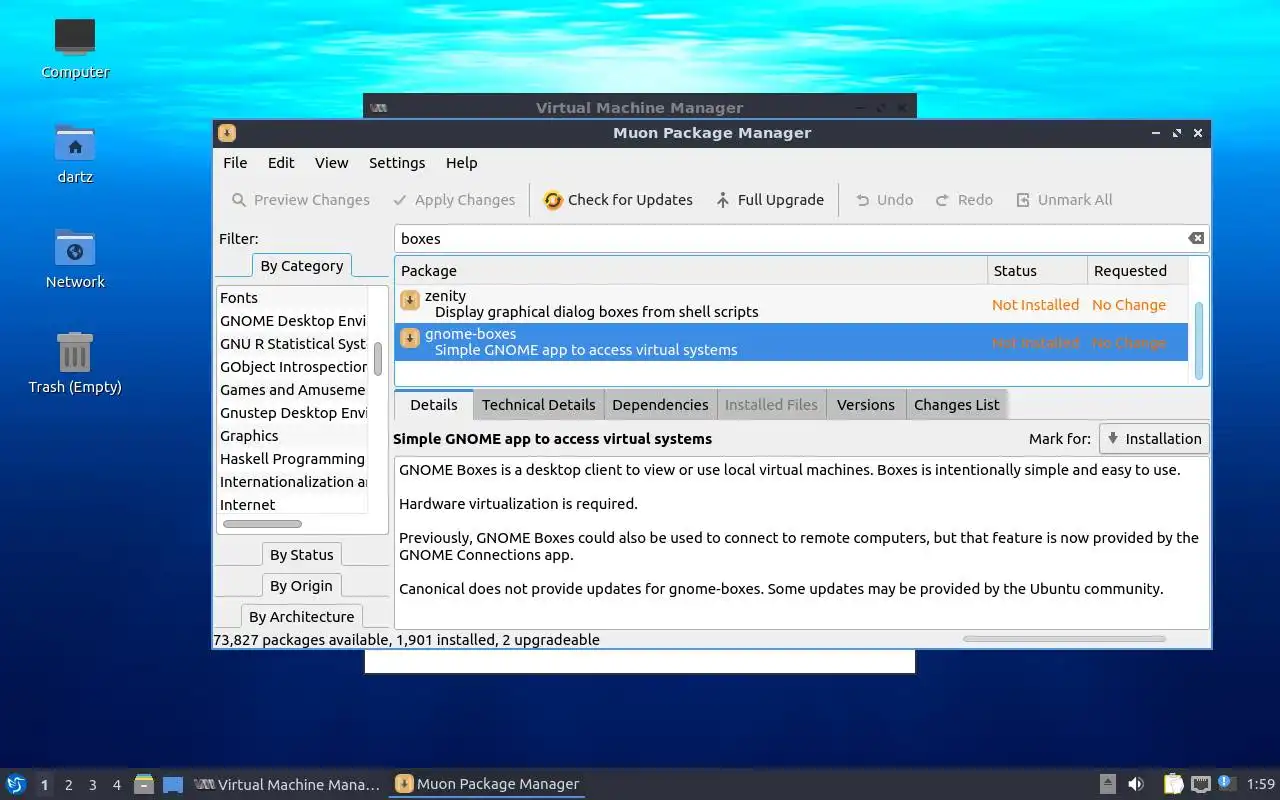The width and height of the screenshot is (1280, 800).
Task: Click the Preview Changes toolbar button
Action: [x=300, y=200]
